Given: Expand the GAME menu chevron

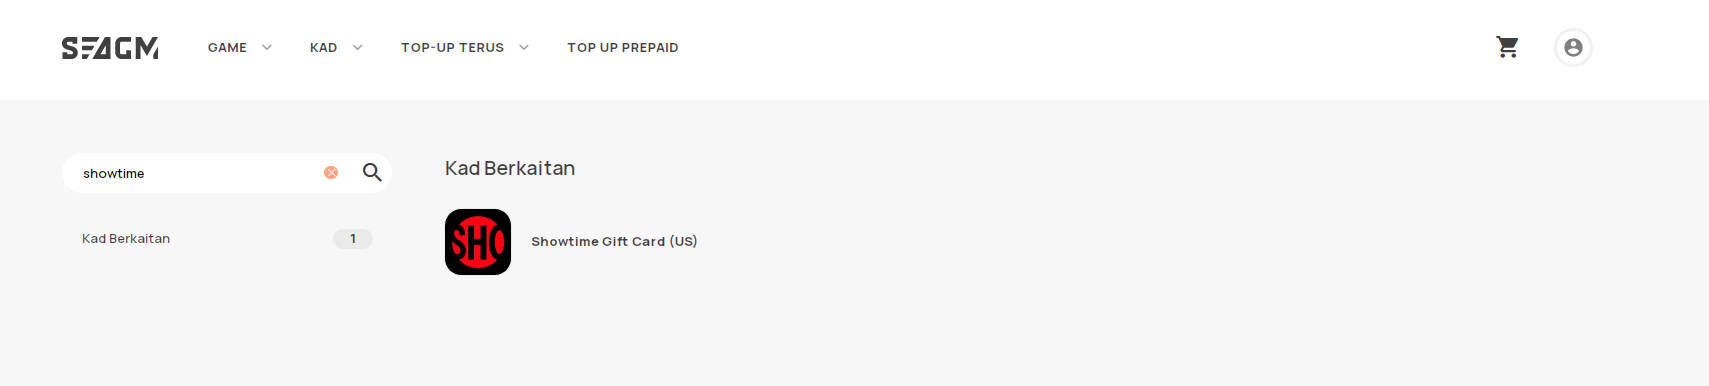Looking at the screenshot, I should (267, 47).
